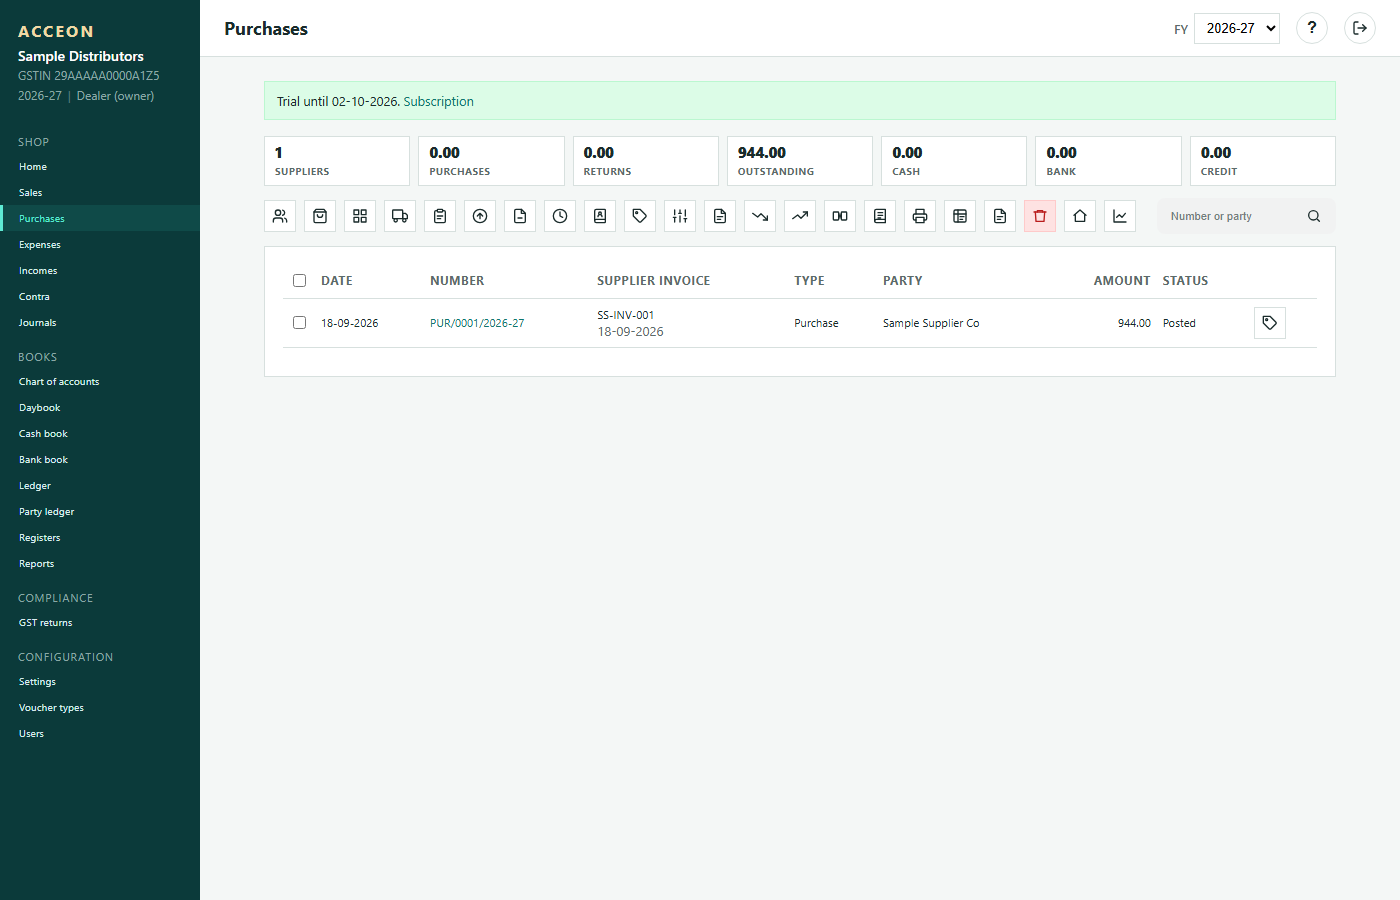Viewport: 1400px width, 900px height.
Task: Click the shopping bag toolbar icon
Action: pos(320,216)
